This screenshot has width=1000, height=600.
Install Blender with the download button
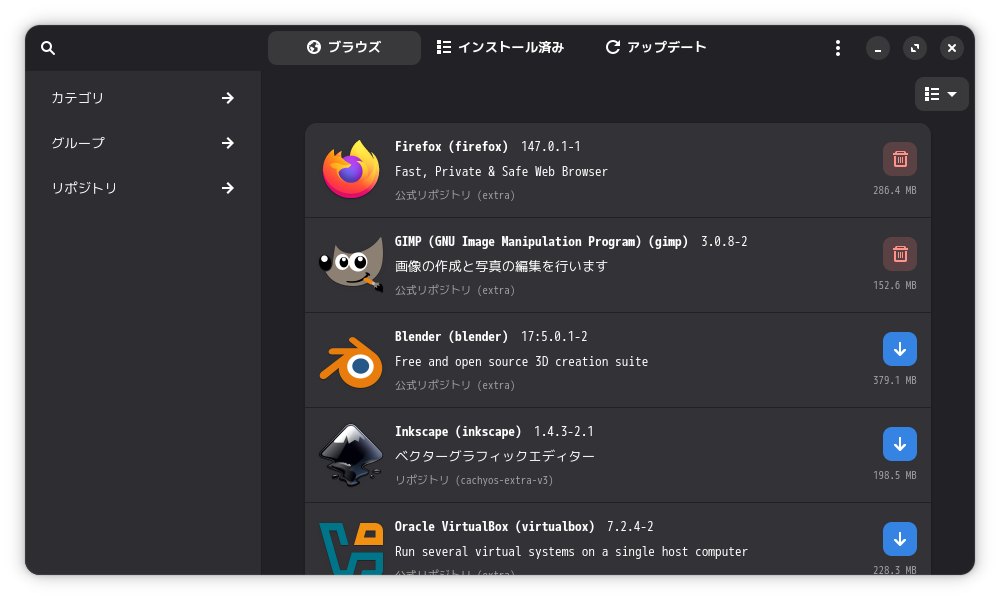899,349
